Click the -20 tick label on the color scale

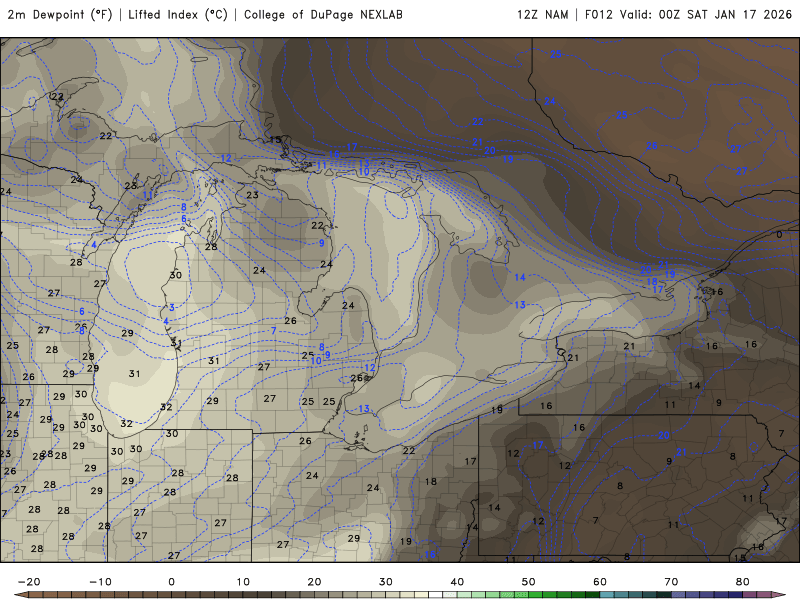point(29,582)
